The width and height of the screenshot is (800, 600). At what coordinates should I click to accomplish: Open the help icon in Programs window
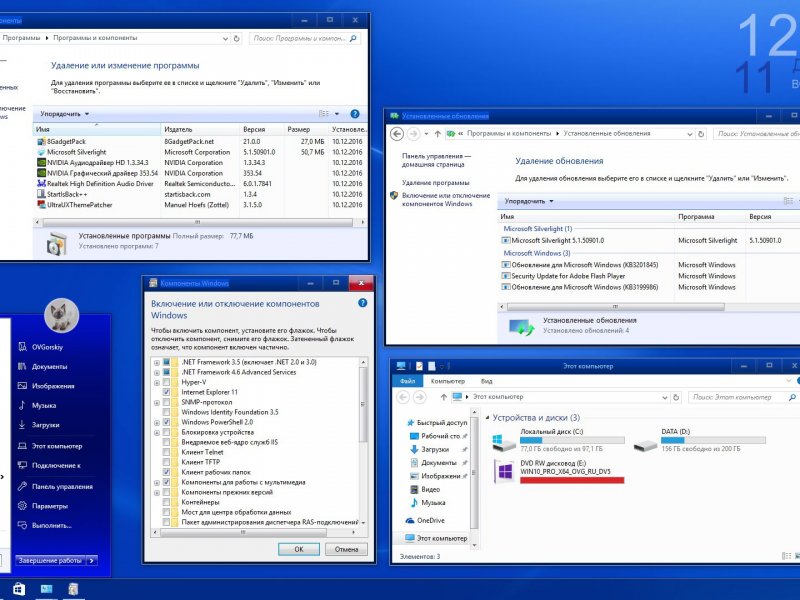(355, 114)
